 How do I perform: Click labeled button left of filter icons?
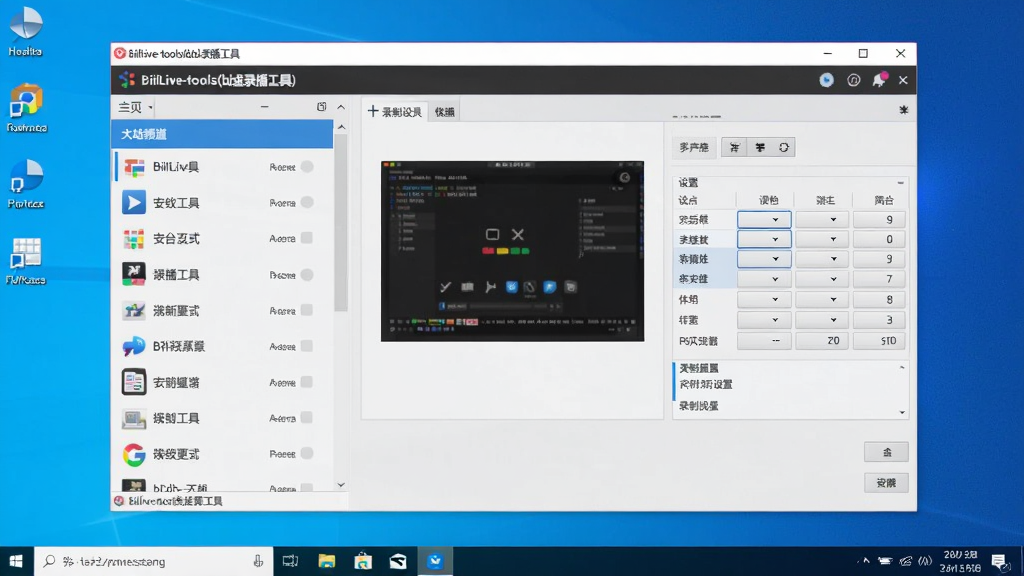(694, 148)
